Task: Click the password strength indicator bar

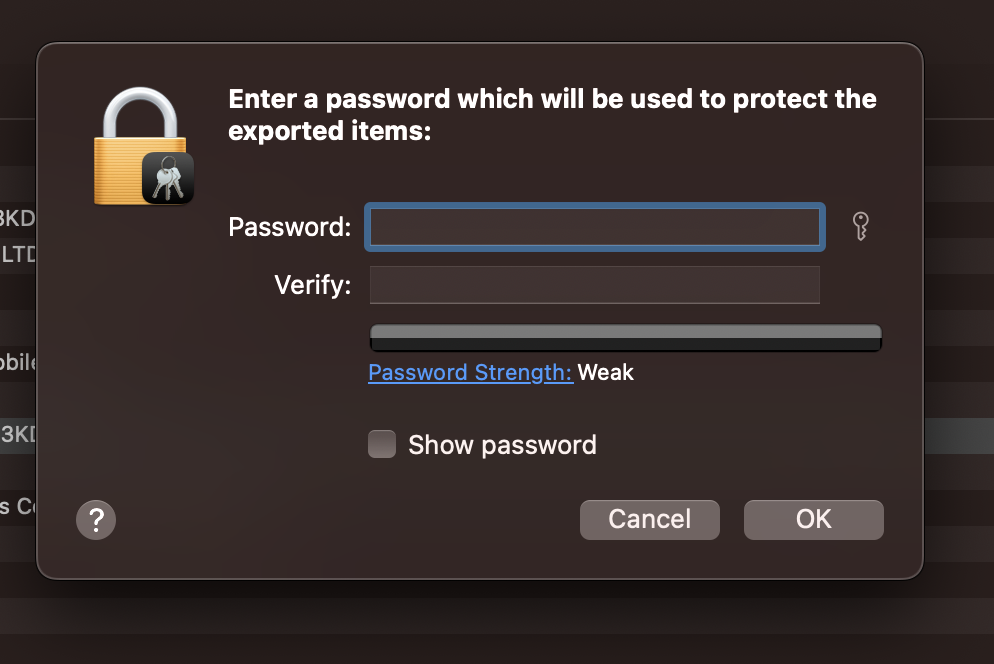Action: pyautogui.click(x=626, y=337)
